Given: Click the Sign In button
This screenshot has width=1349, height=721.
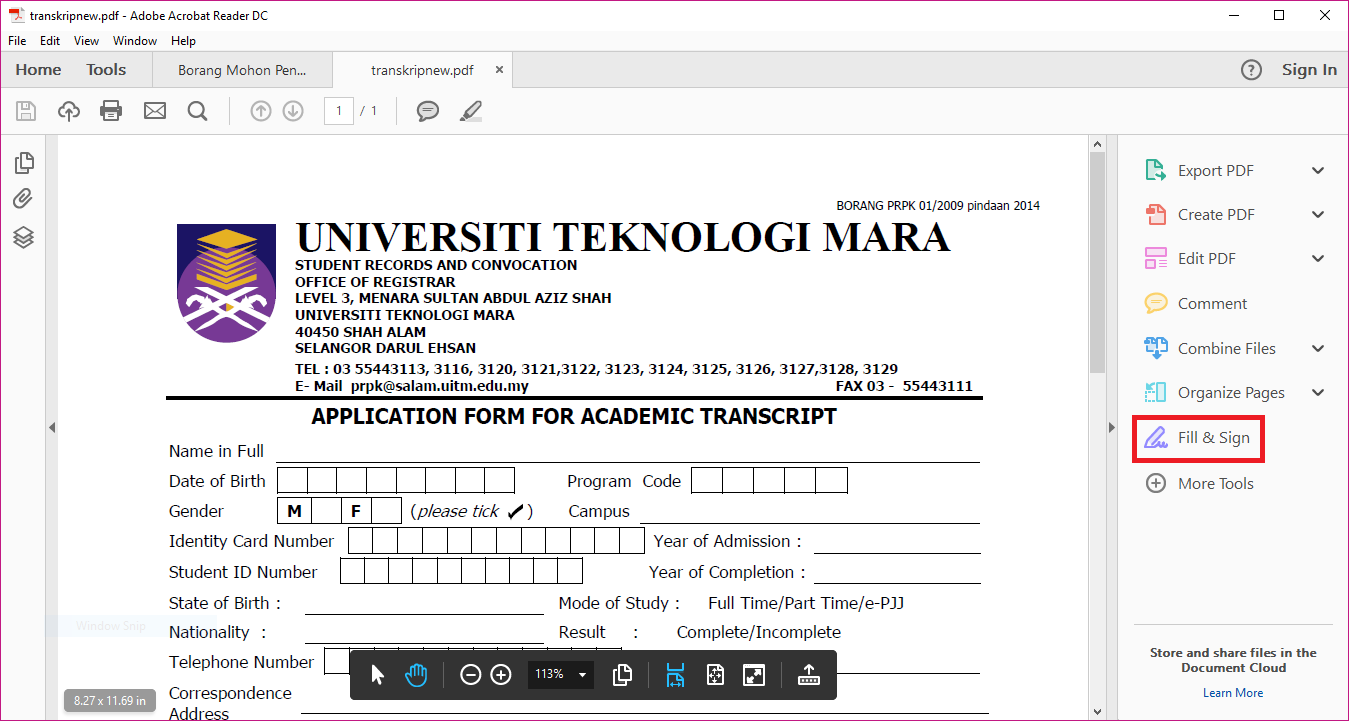Looking at the screenshot, I should tap(1309, 70).
